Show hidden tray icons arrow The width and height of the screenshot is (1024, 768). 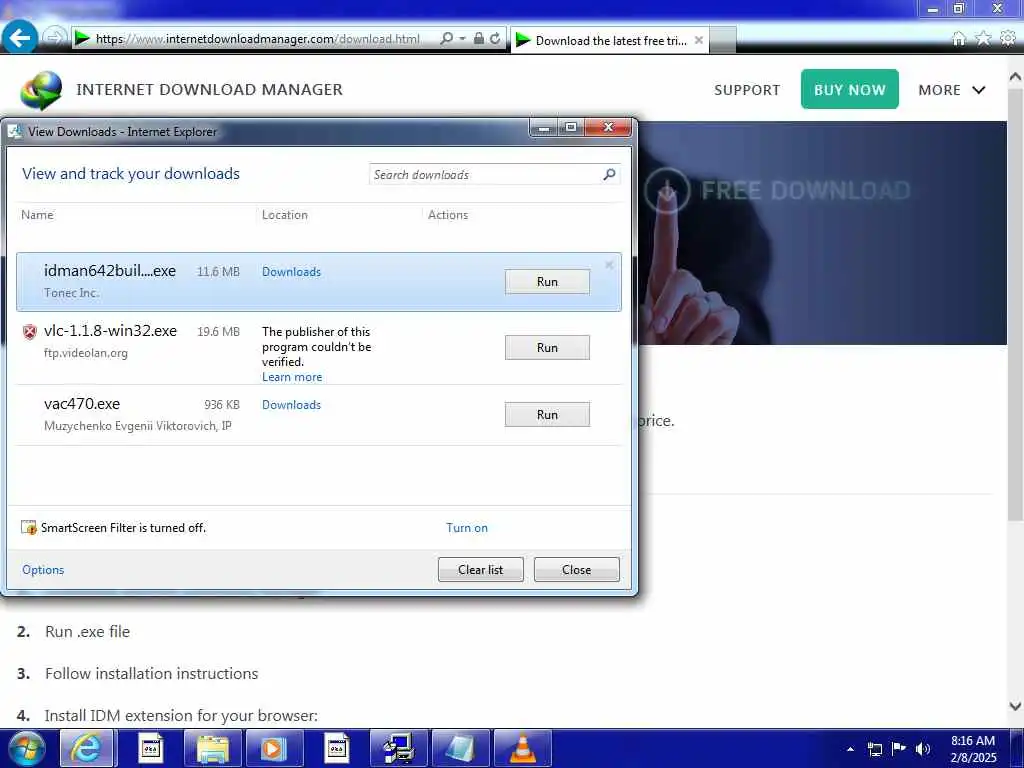[850, 749]
